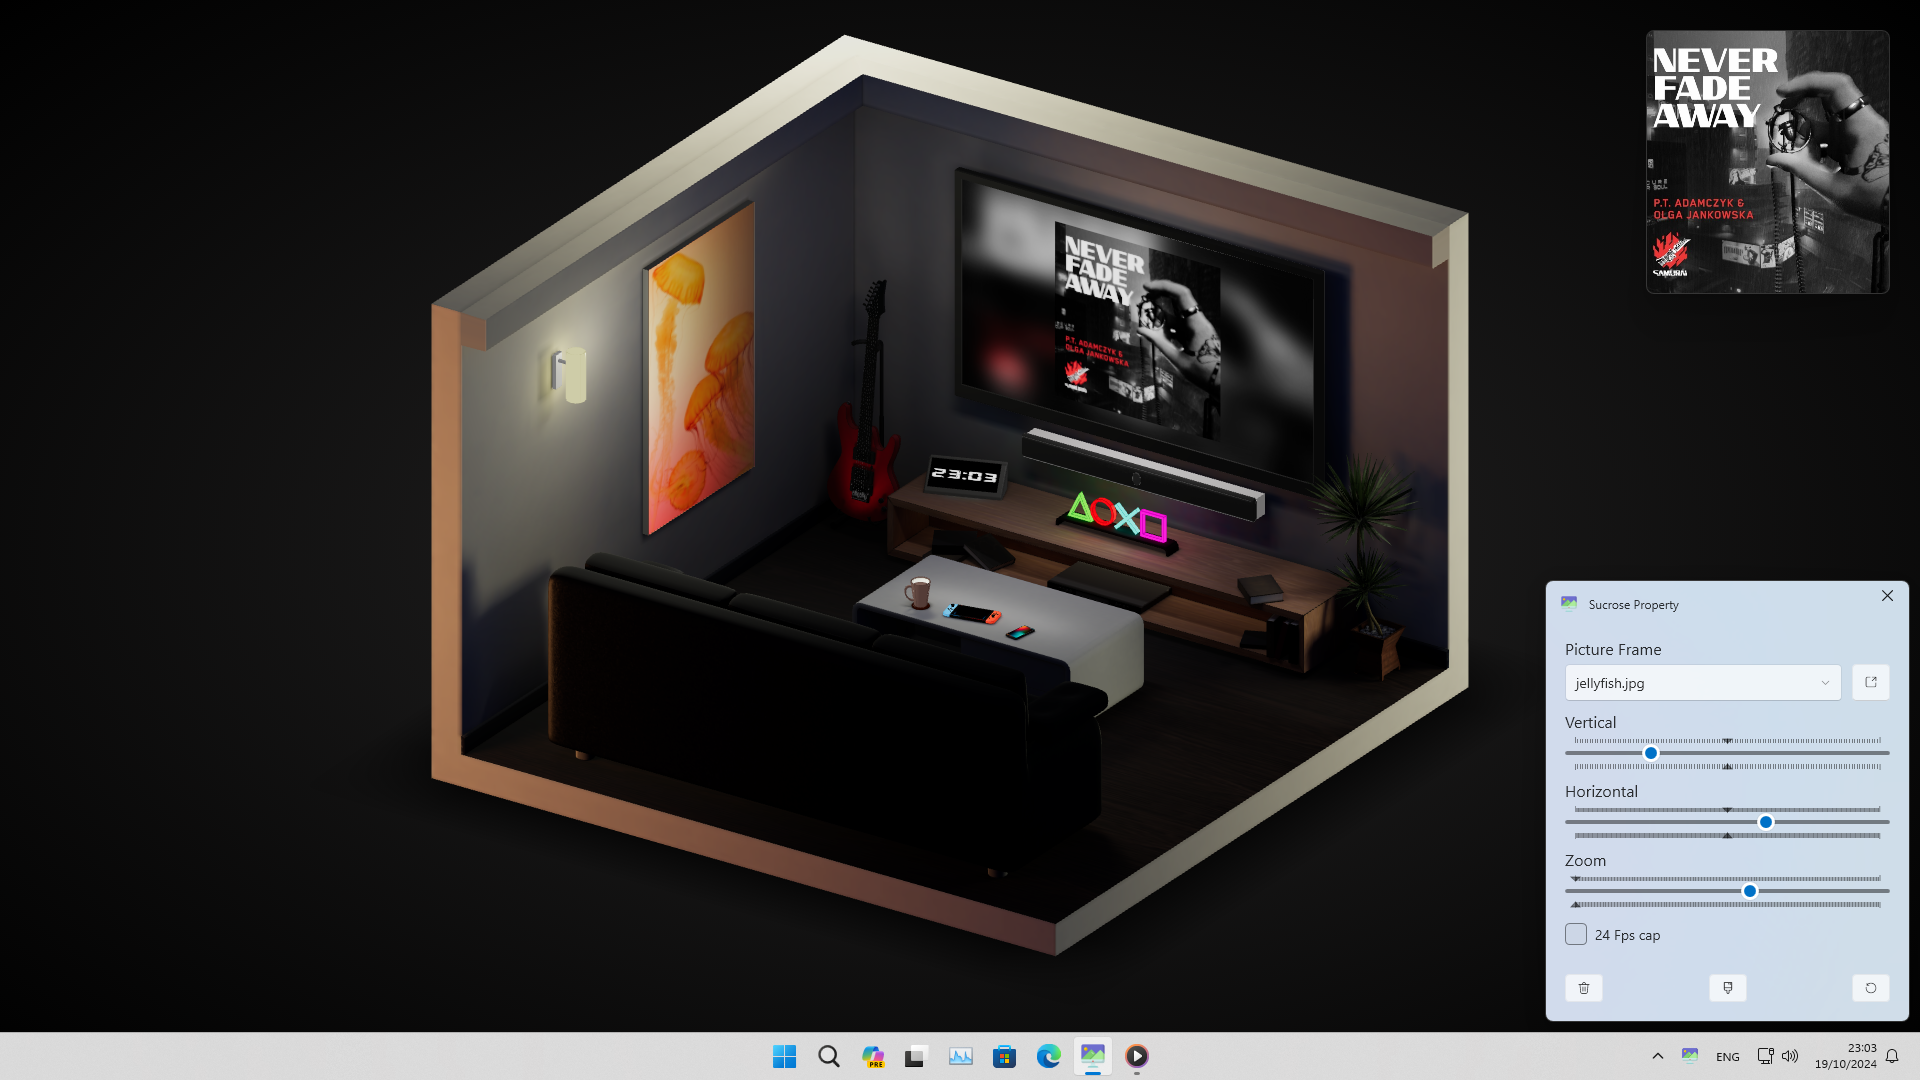This screenshot has width=1920, height=1080.
Task: Open Copilot Preview from taskbar
Action: (x=872, y=1056)
